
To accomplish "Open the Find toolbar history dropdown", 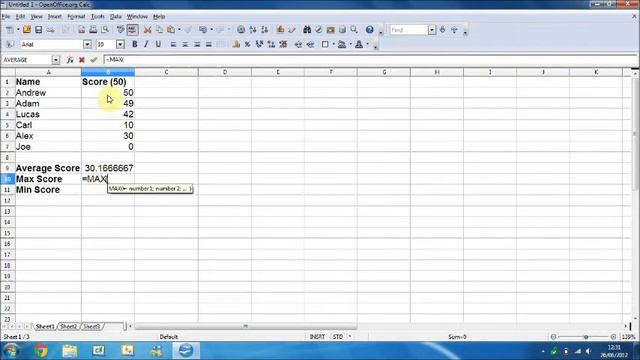I will [x=431, y=30].
